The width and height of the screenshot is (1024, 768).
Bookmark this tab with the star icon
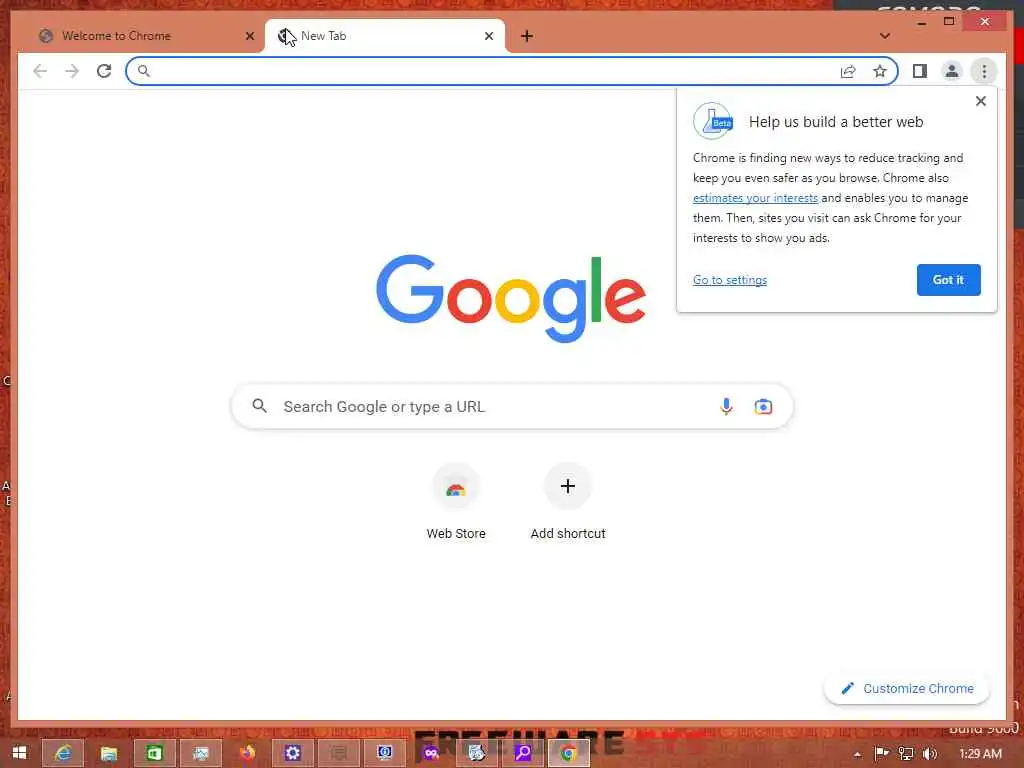click(880, 71)
